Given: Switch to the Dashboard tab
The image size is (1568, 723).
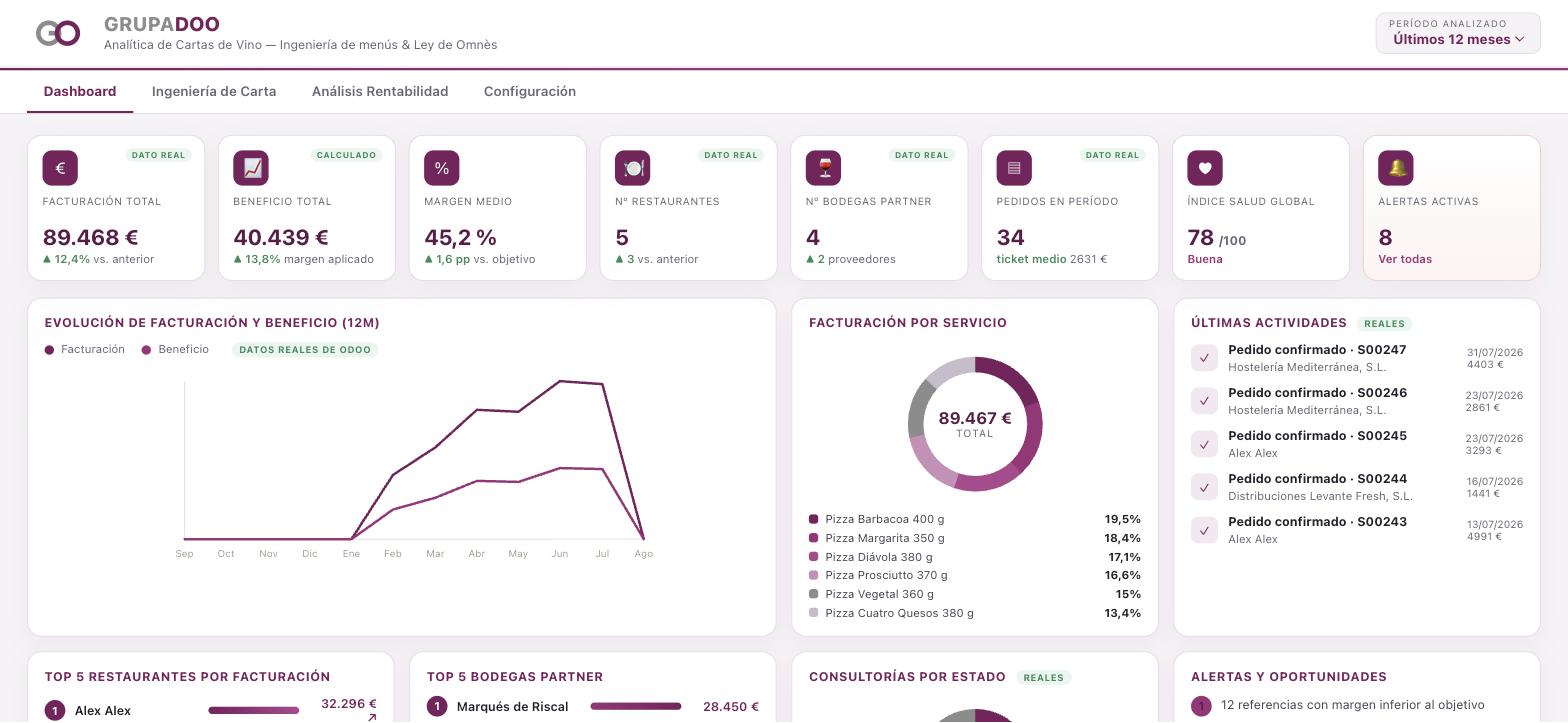Looking at the screenshot, I should pos(80,91).
